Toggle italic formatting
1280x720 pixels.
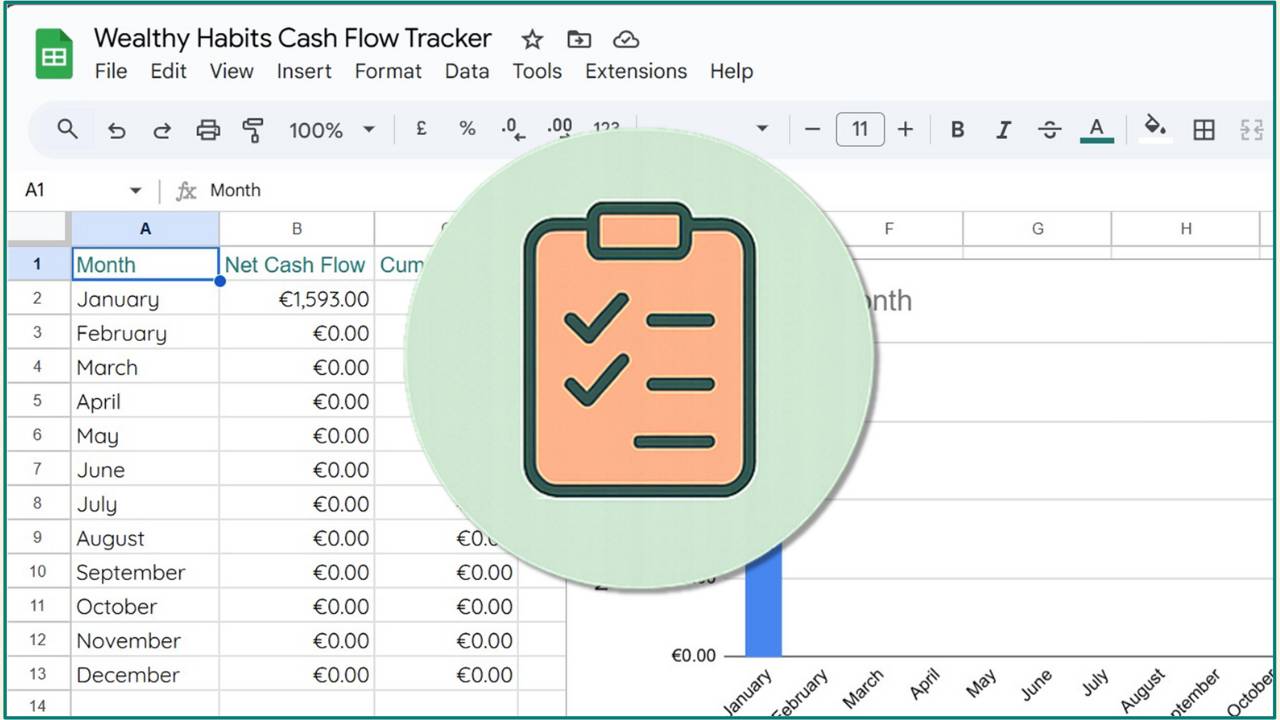coord(1003,130)
